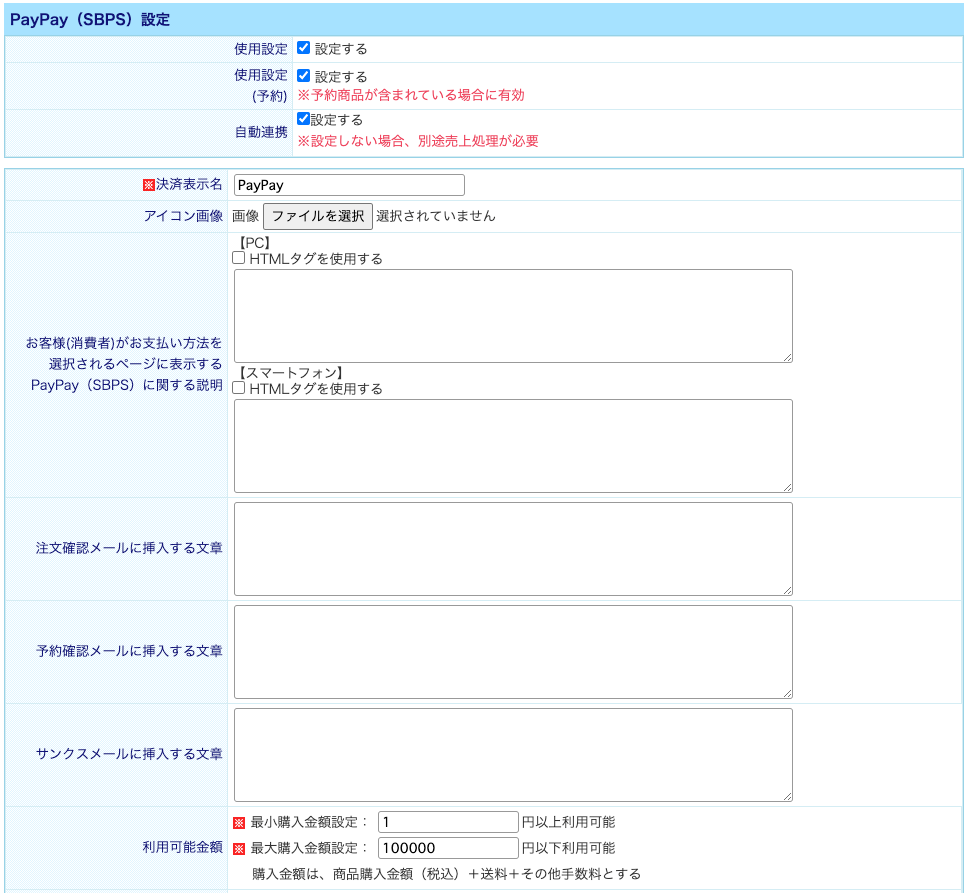Click the text ※設定しない場合、別途売上処理が必要
This screenshot has width=967, height=893.
[x=418, y=141]
